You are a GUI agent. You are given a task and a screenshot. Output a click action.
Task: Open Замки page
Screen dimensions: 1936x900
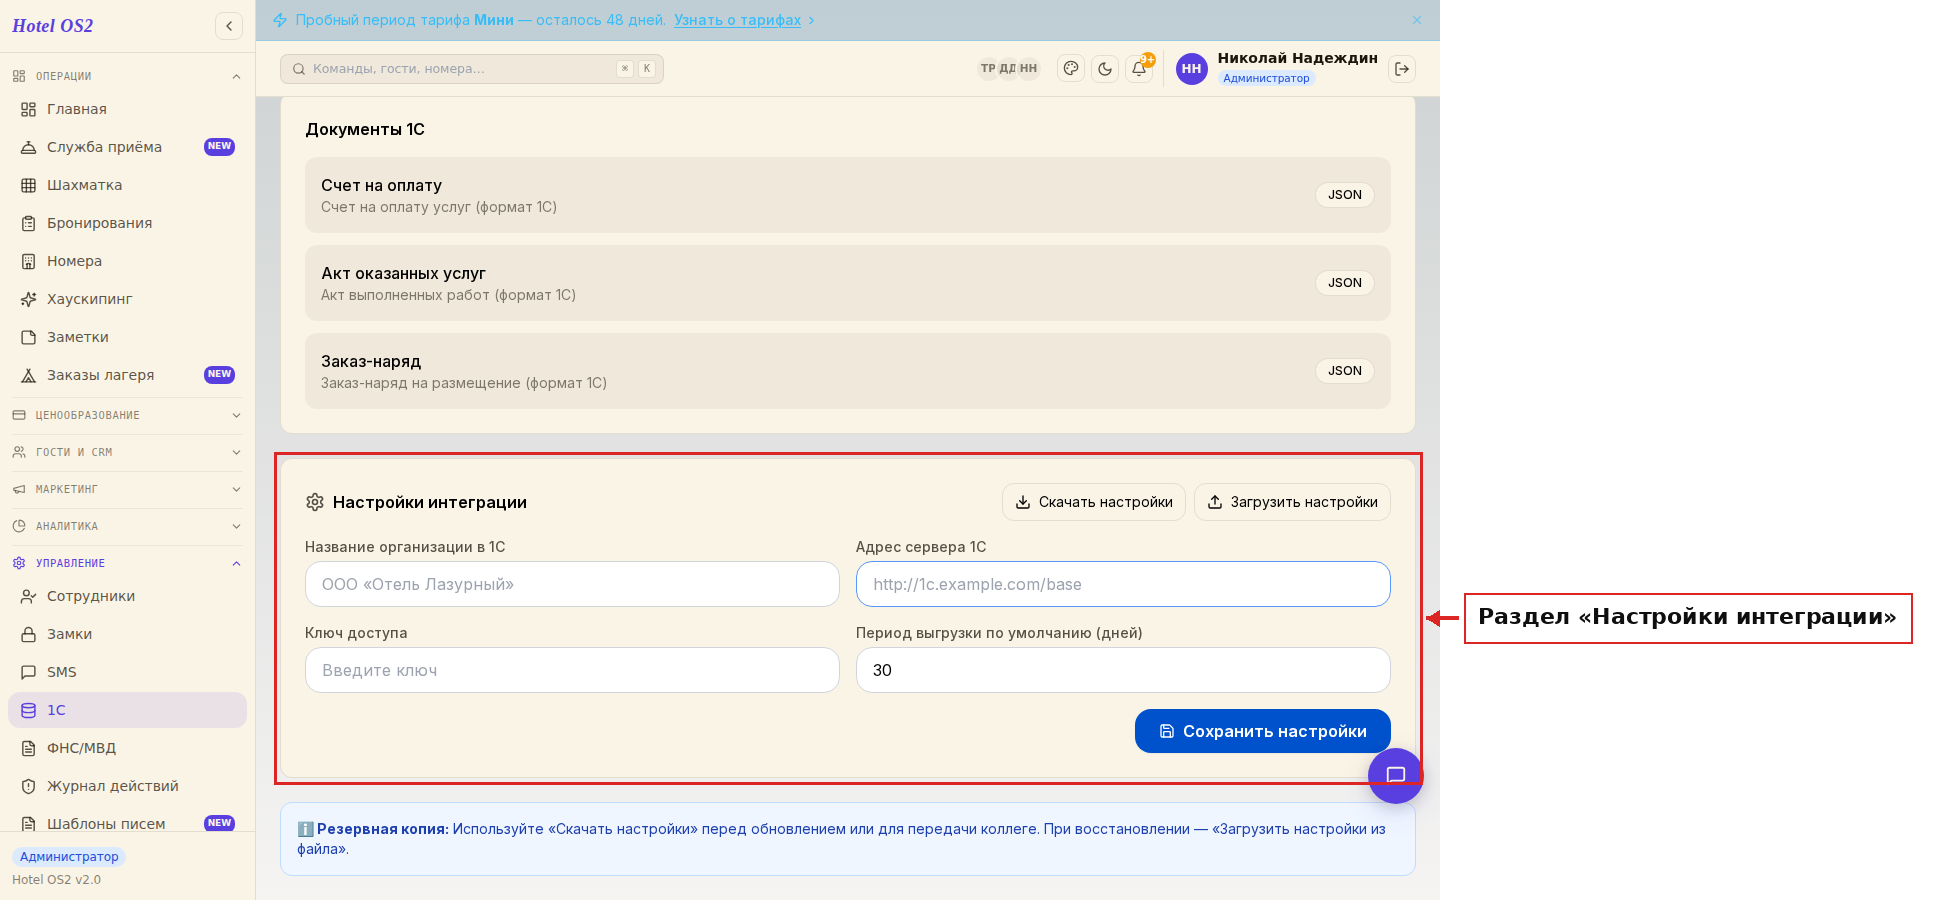pos(127,634)
